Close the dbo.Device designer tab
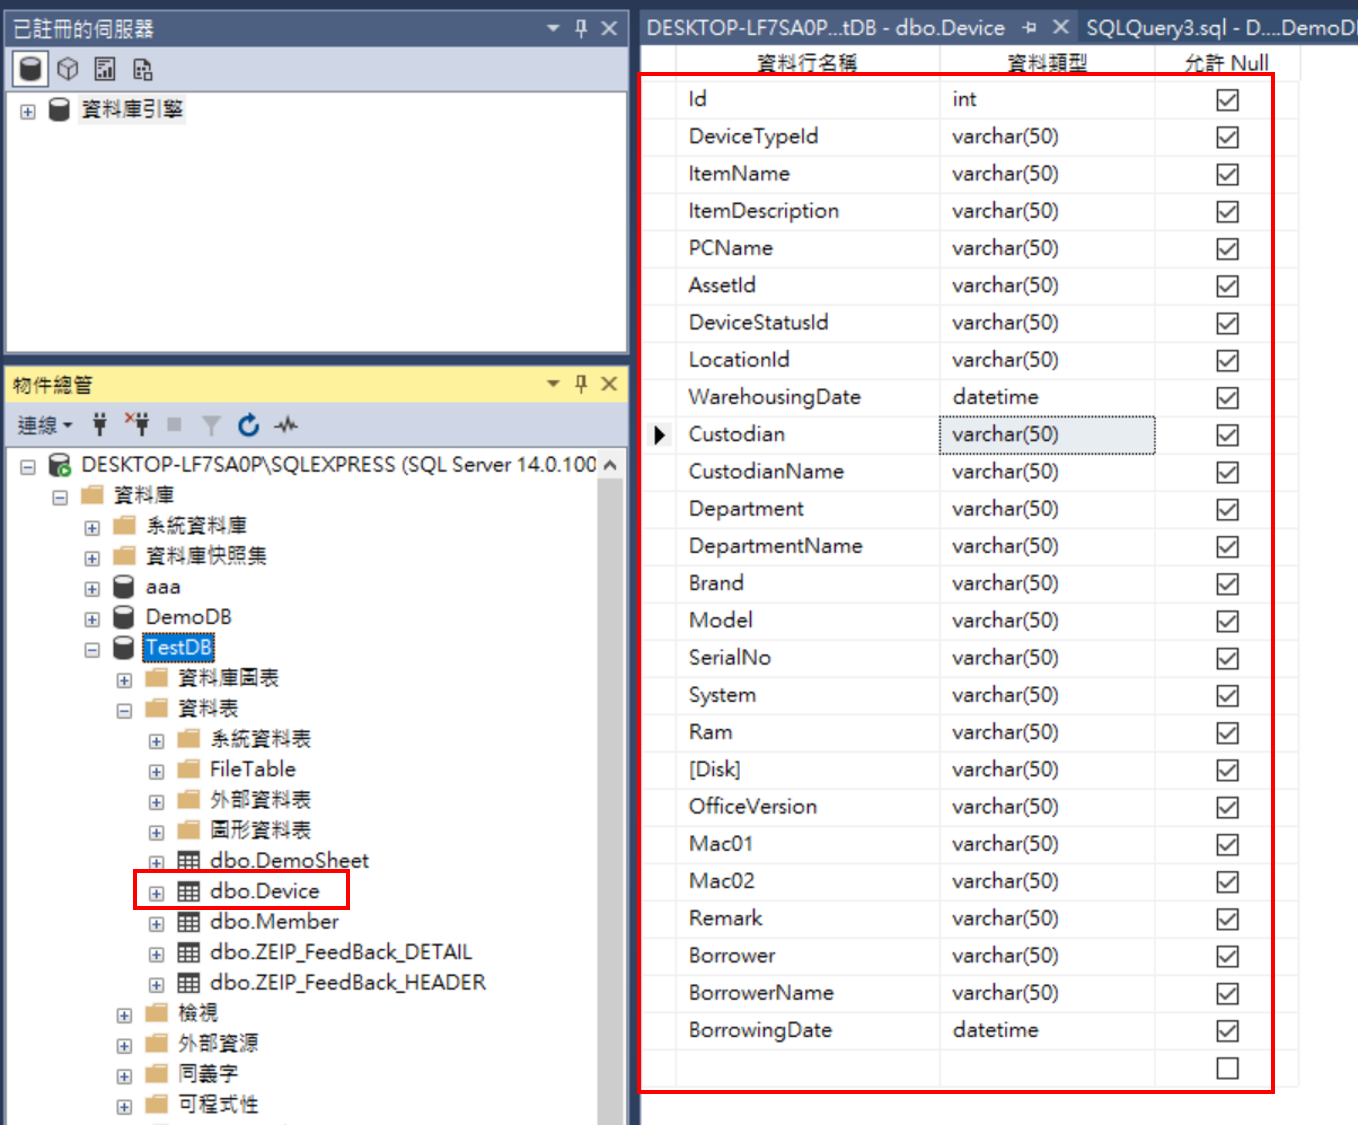This screenshot has height=1125, width=1358. click(x=1061, y=27)
